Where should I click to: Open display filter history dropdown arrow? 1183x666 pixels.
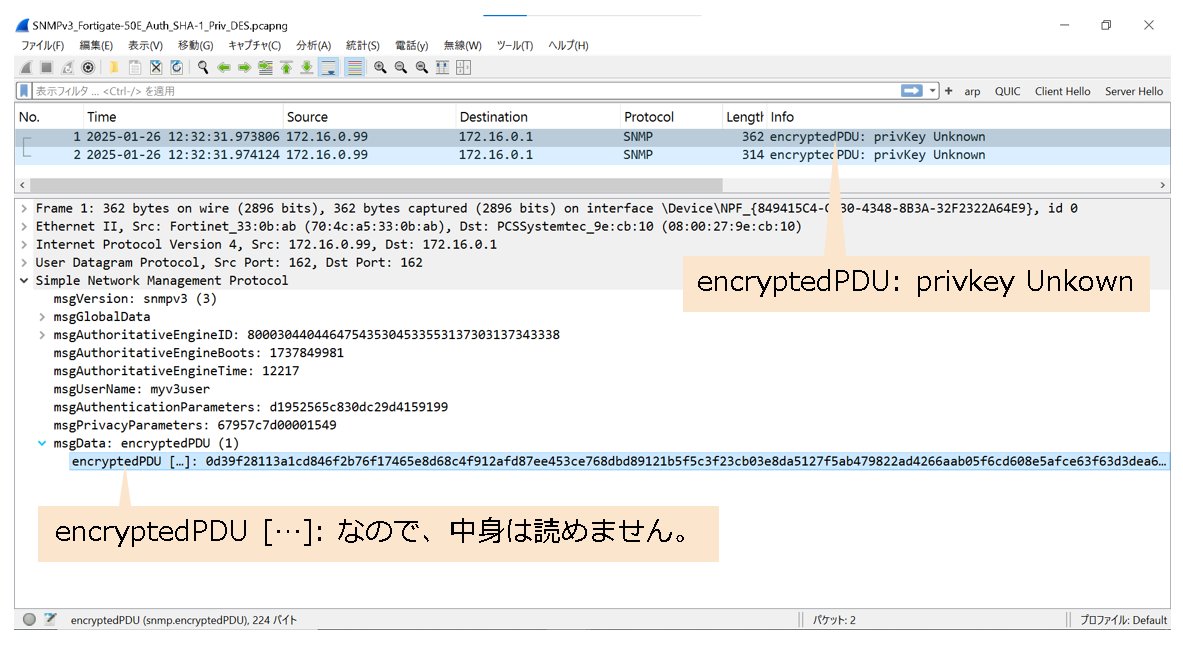pyautogui.click(x=933, y=91)
